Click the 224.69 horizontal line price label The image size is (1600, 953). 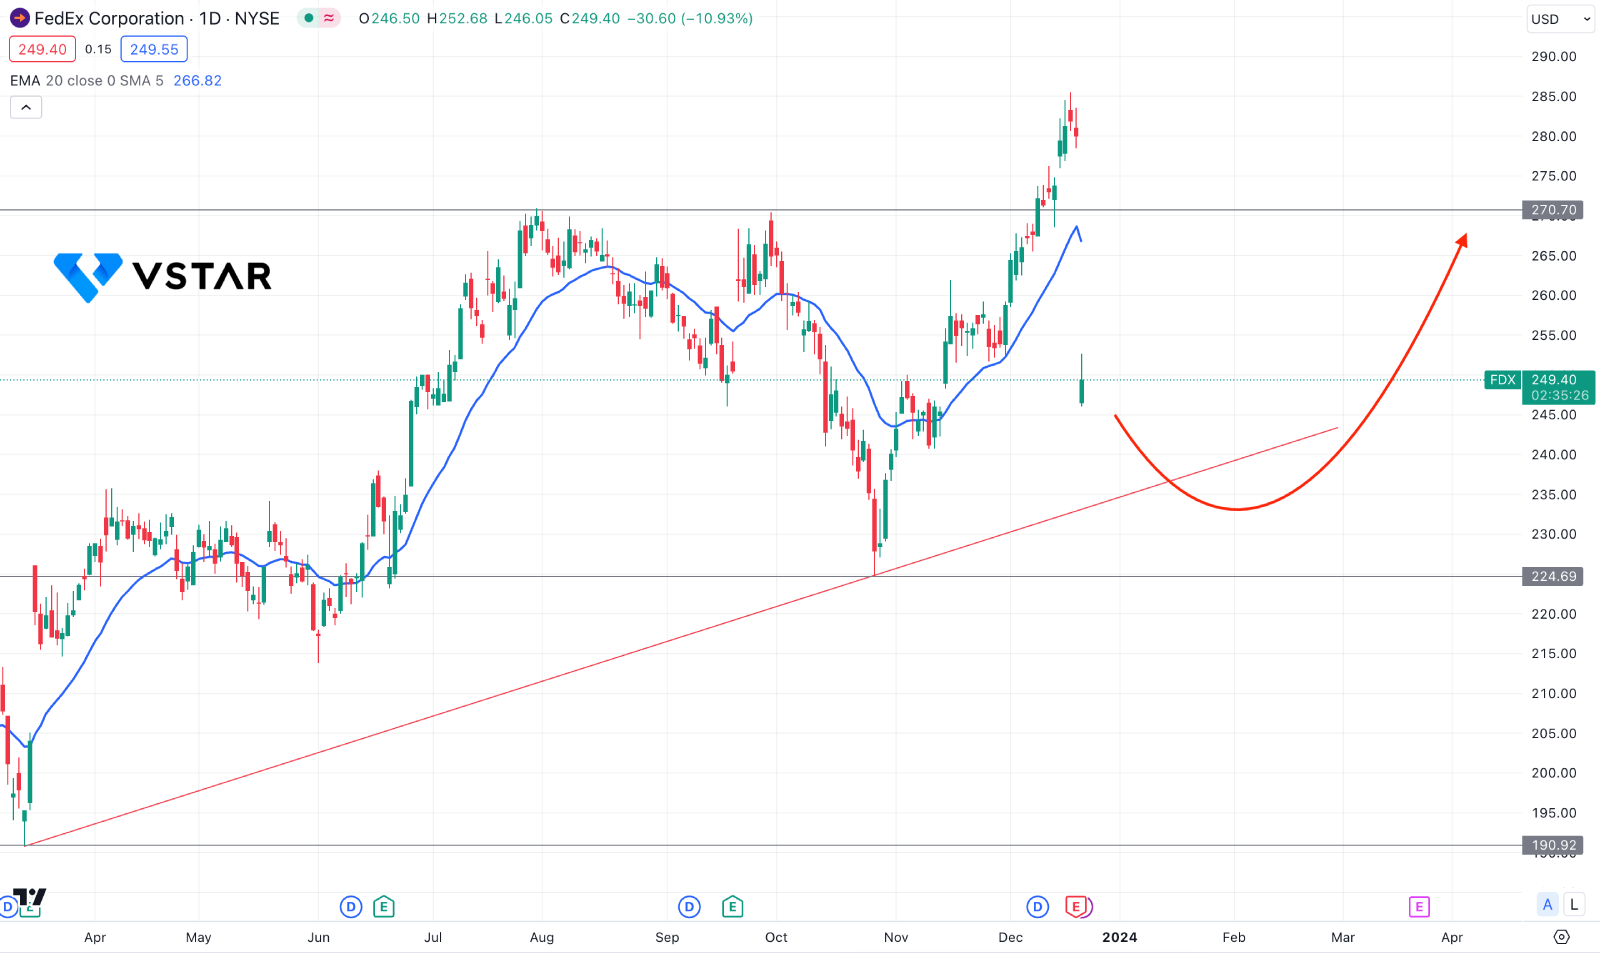1554,576
